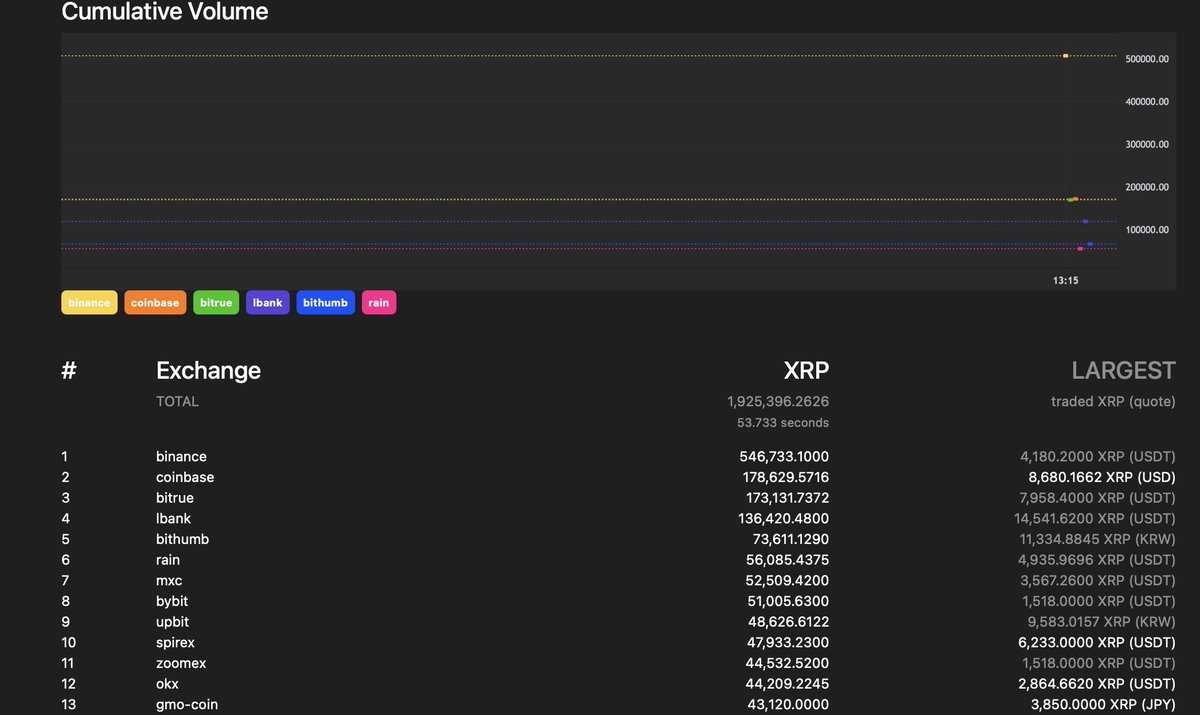Click the traded XRP (quote) subheading

[x=1113, y=401]
